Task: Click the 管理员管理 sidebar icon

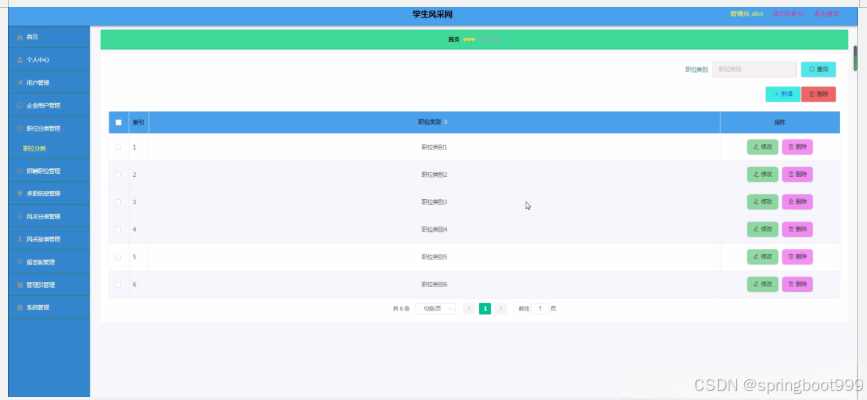Action: coord(20,285)
